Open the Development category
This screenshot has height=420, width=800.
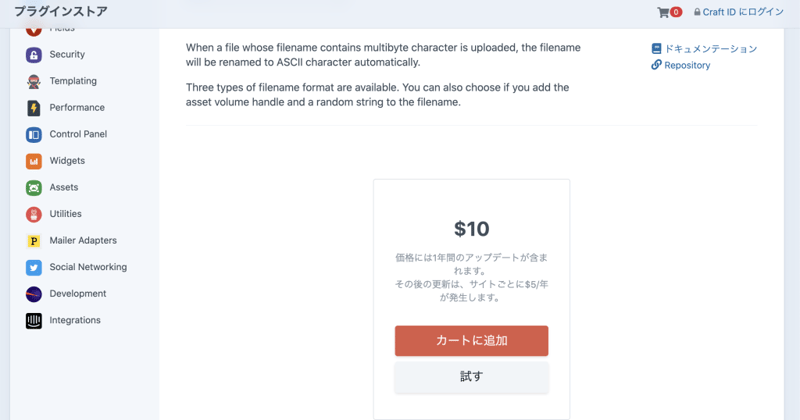coord(78,294)
